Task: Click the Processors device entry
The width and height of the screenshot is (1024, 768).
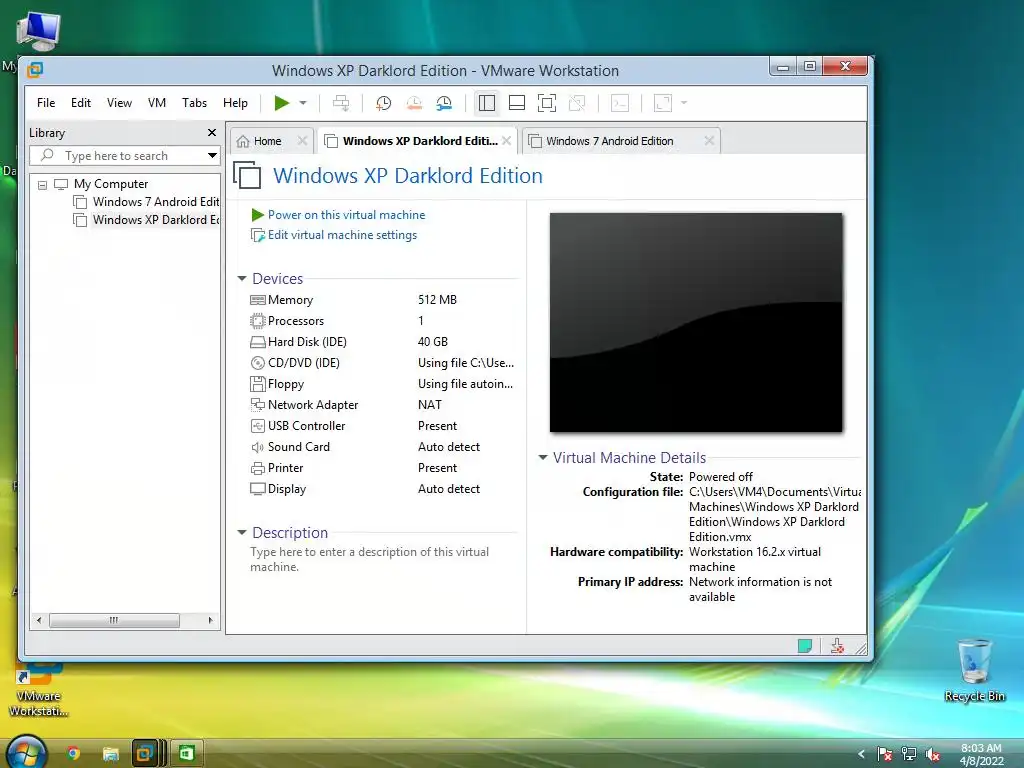Action: click(295, 321)
